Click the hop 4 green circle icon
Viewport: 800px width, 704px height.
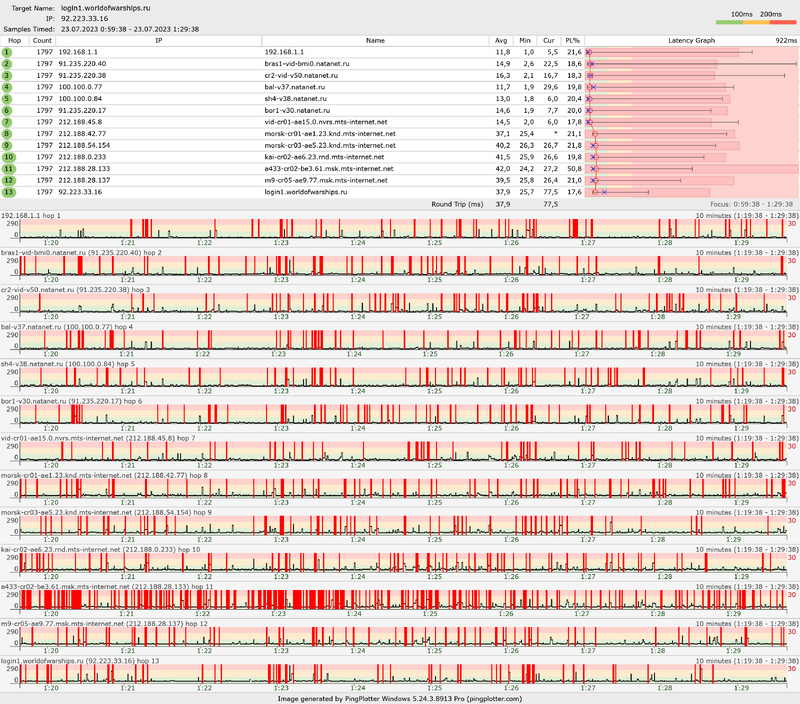(7, 87)
